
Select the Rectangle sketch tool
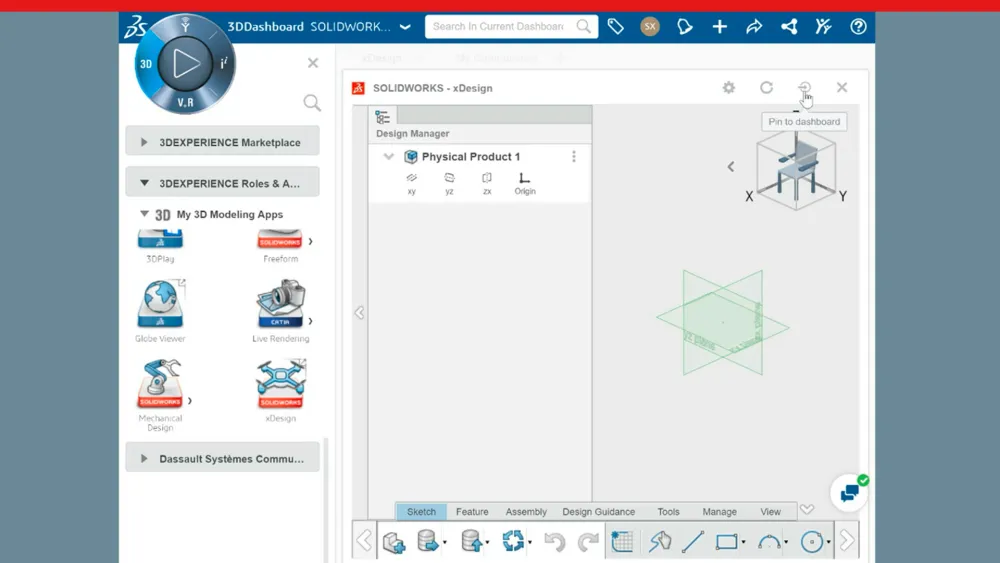726,541
